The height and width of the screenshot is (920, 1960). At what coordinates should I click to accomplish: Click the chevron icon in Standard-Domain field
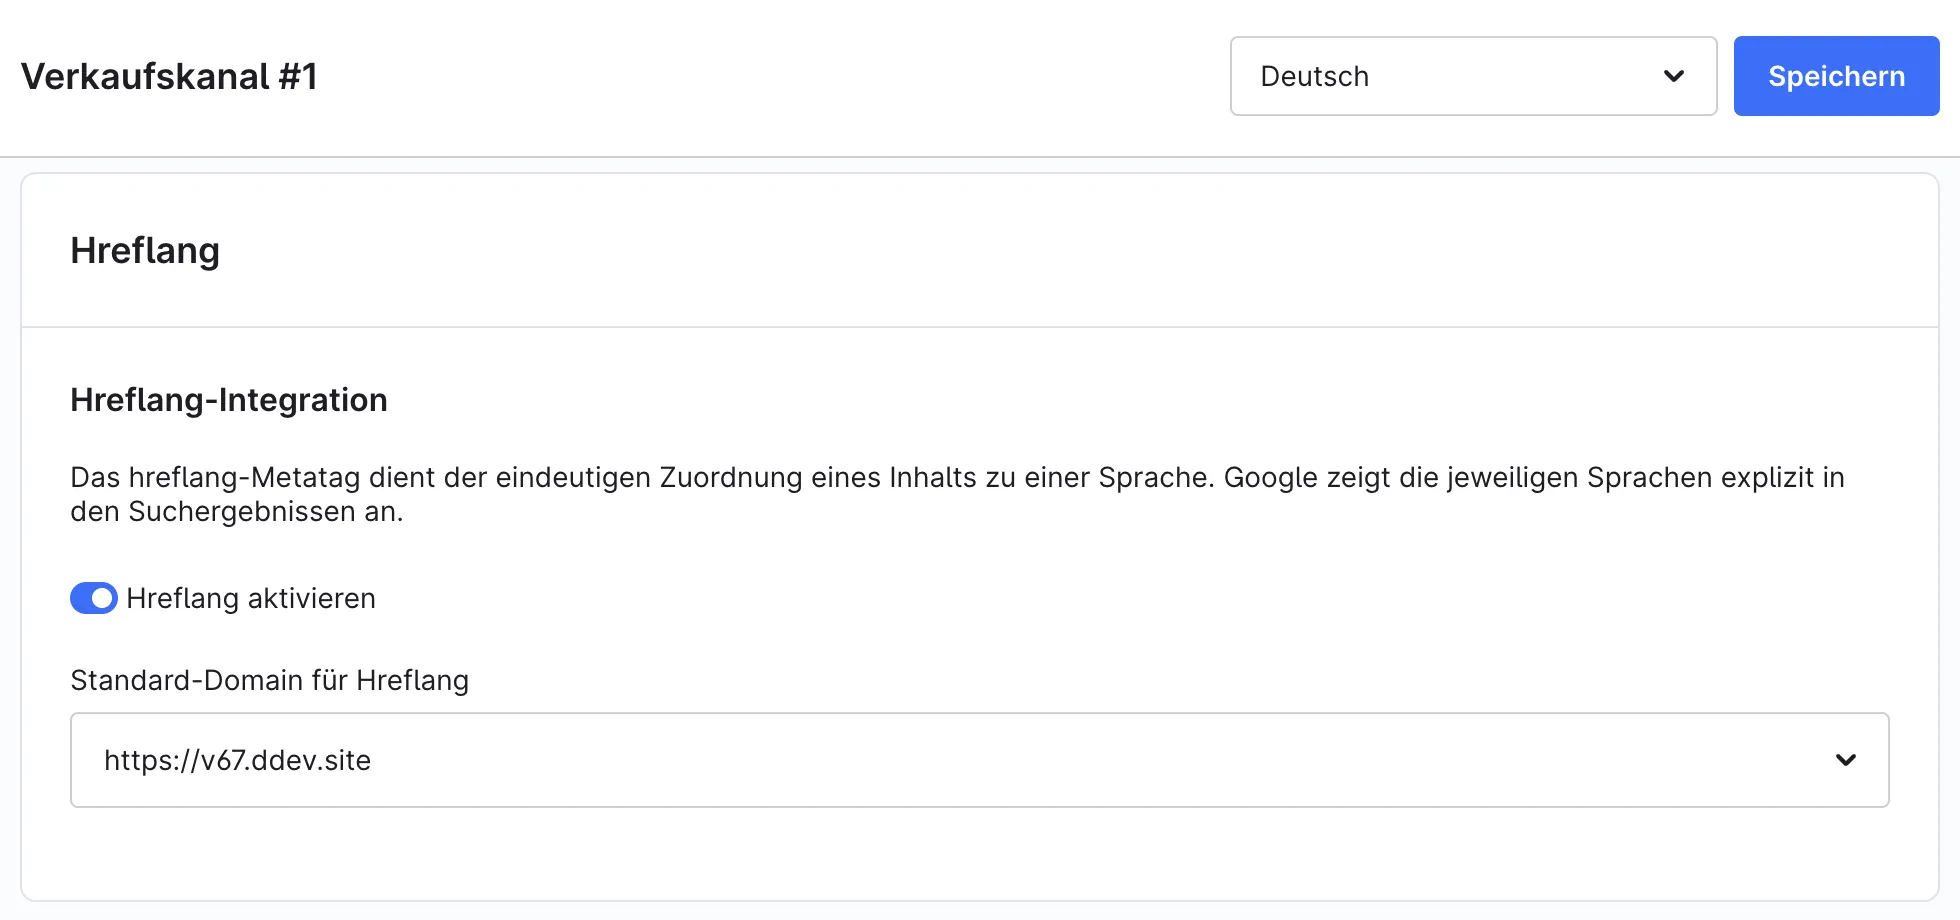(x=1846, y=760)
